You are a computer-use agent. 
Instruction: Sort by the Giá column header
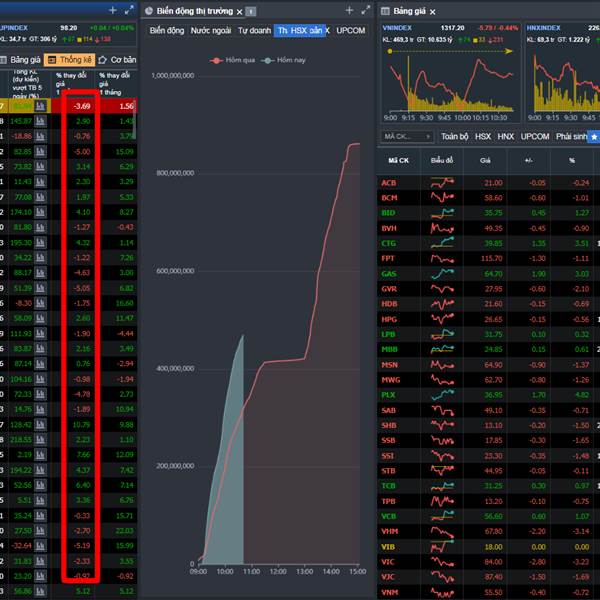click(x=485, y=160)
